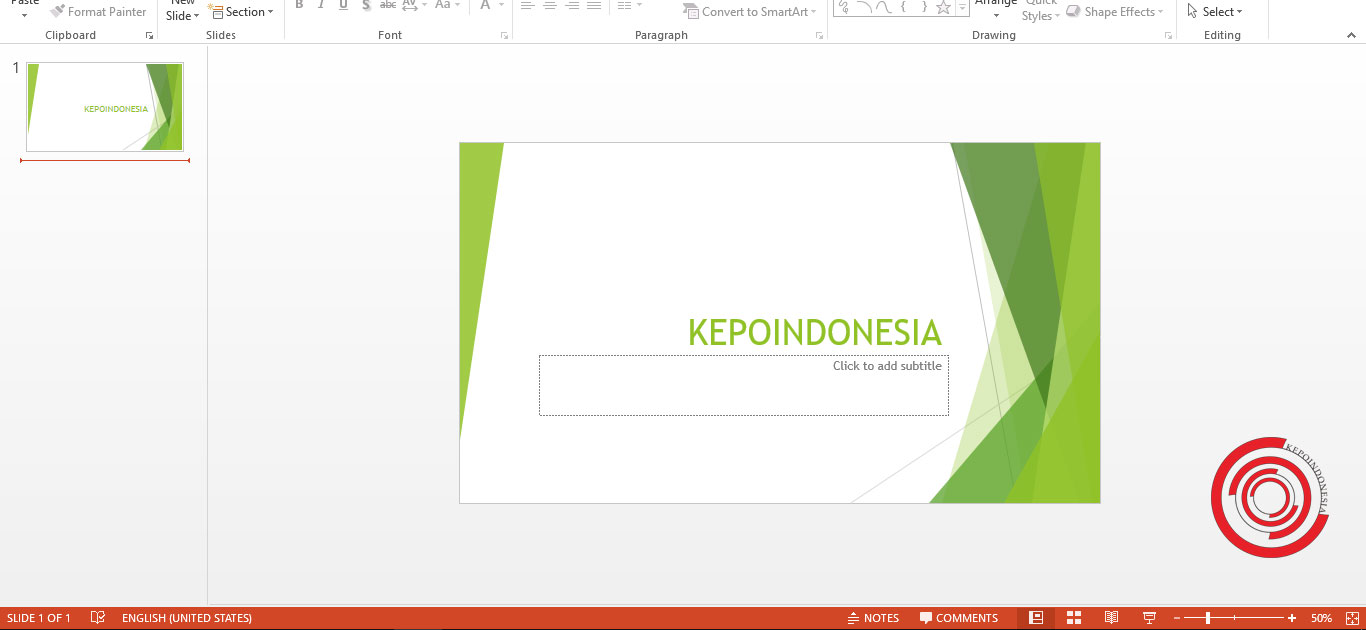The height and width of the screenshot is (630, 1366).
Task: Select slide 1 thumbnail
Action: tap(105, 107)
